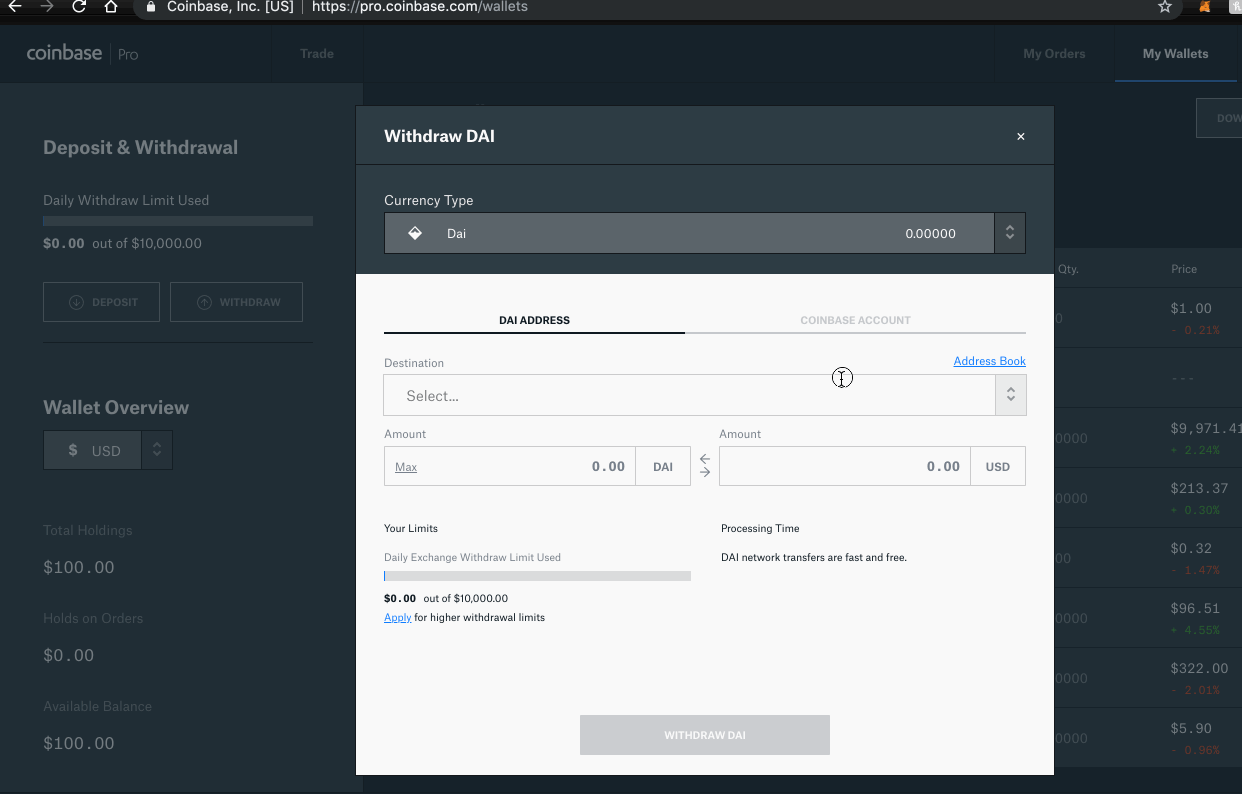Image resolution: width=1242 pixels, height=794 pixels.
Task: Click the $96.51 price cell
Action: tap(1195, 608)
